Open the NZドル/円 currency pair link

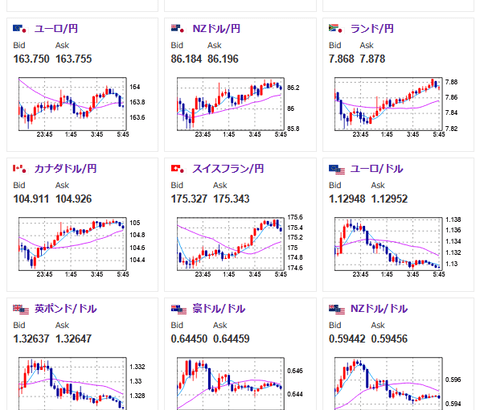pos(216,29)
